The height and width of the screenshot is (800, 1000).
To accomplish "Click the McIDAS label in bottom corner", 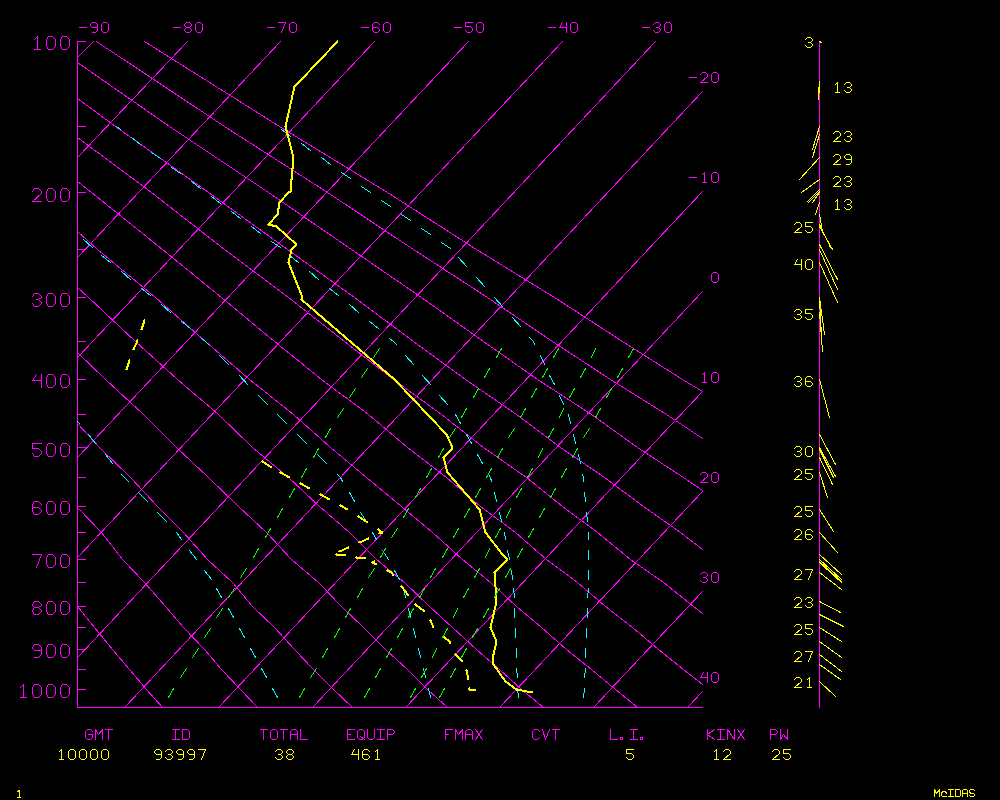I will (954, 792).
